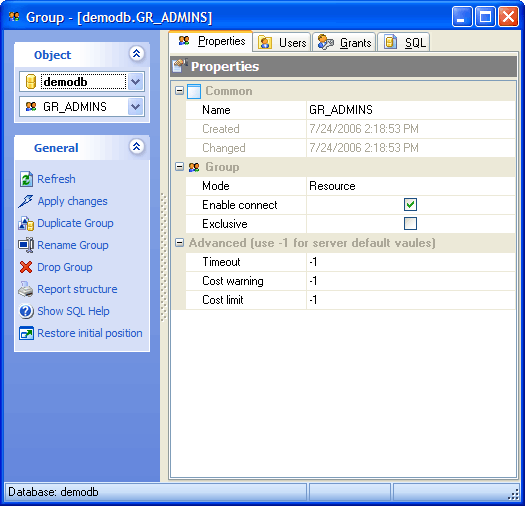The image size is (525, 506).
Task: Collapse the Object panel chevron
Action: 137,54
